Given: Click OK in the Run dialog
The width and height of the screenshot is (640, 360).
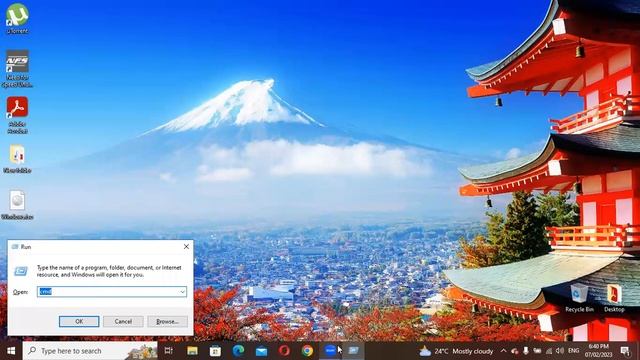Looking at the screenshot, I should tap(79, 321).
